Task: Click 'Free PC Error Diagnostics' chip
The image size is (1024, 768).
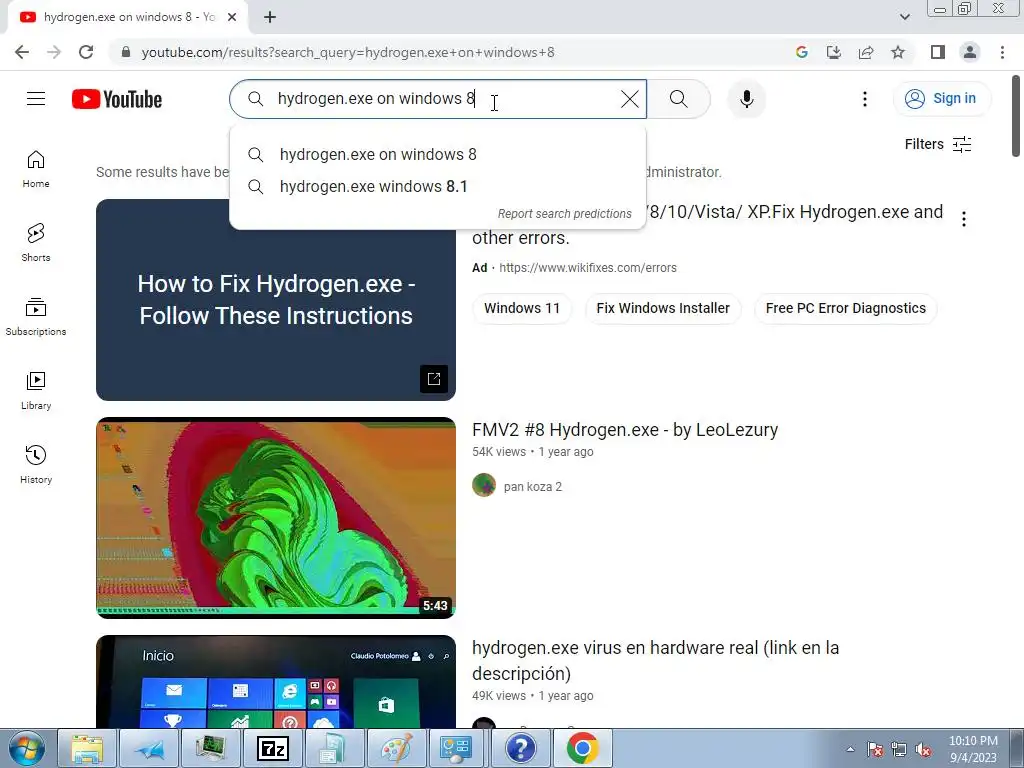Action: coord(846,308)
